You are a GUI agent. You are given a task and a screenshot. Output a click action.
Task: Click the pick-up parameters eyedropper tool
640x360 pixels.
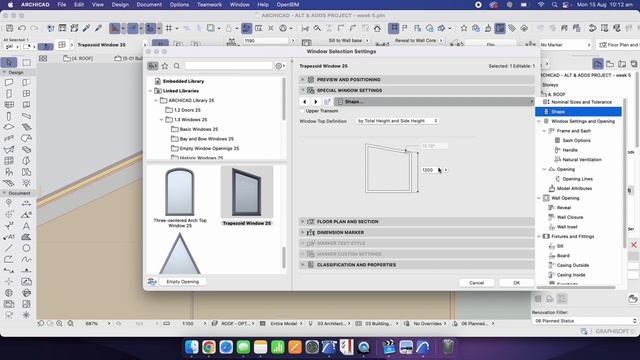pos(86,28)
